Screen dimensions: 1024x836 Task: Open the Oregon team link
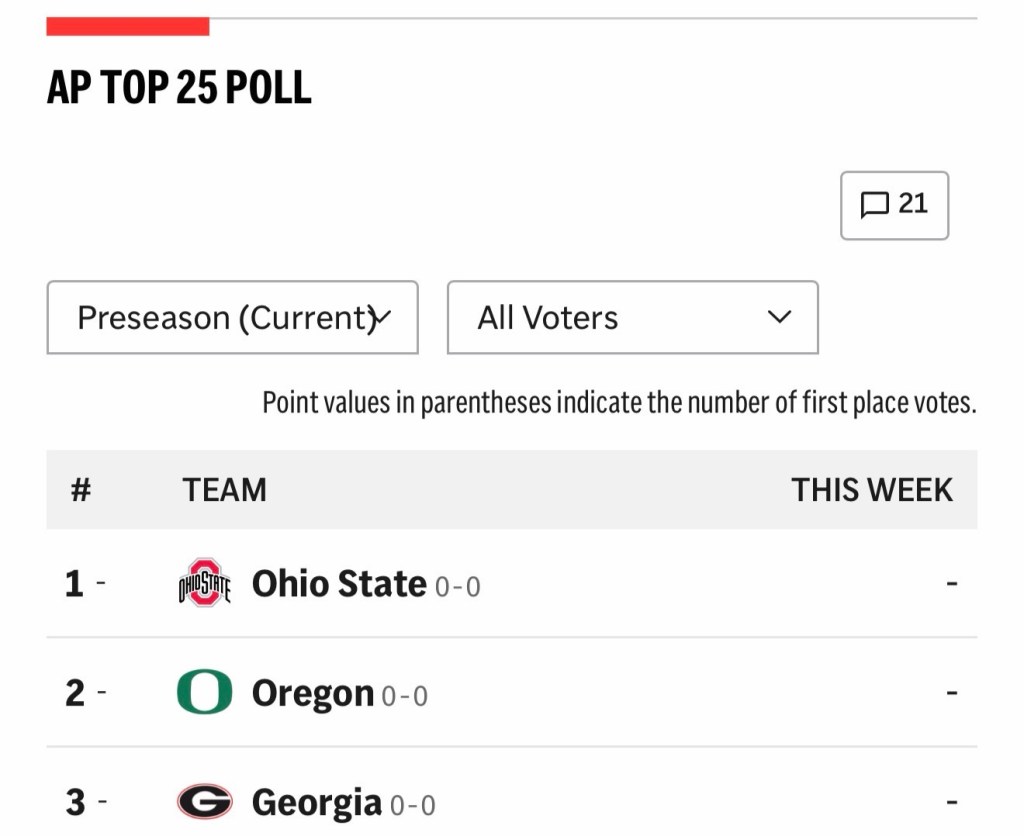(x=313, y=693)
